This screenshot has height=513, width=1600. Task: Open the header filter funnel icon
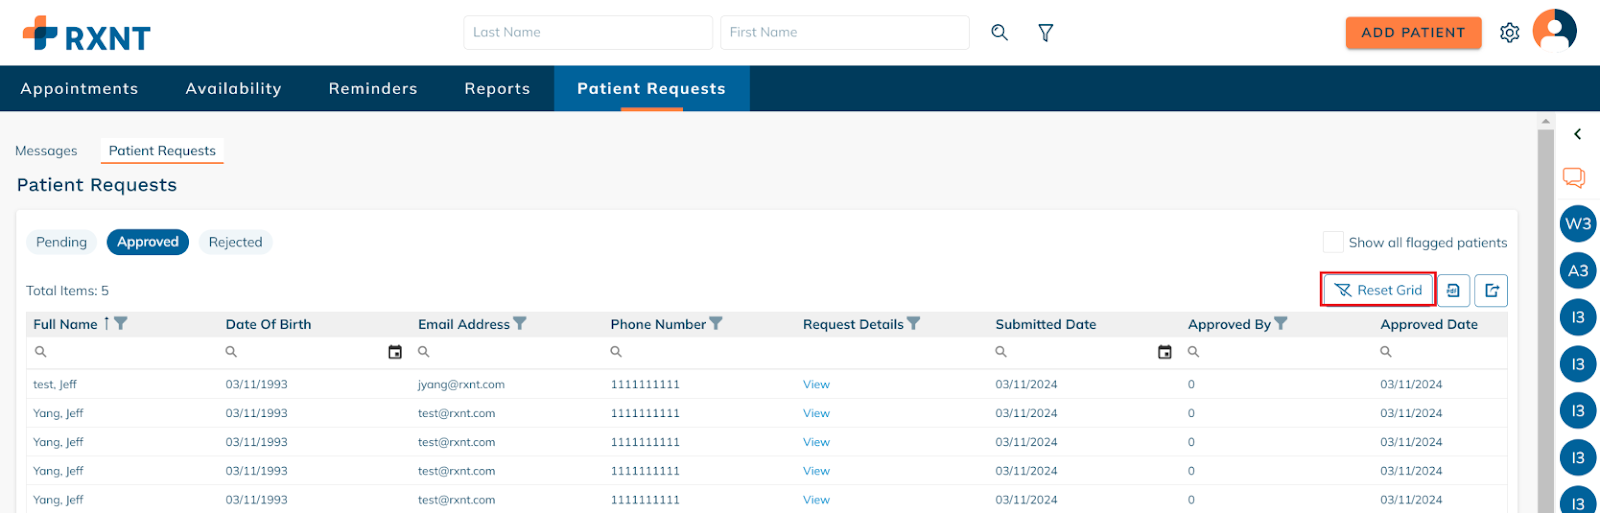point(1046,33)
